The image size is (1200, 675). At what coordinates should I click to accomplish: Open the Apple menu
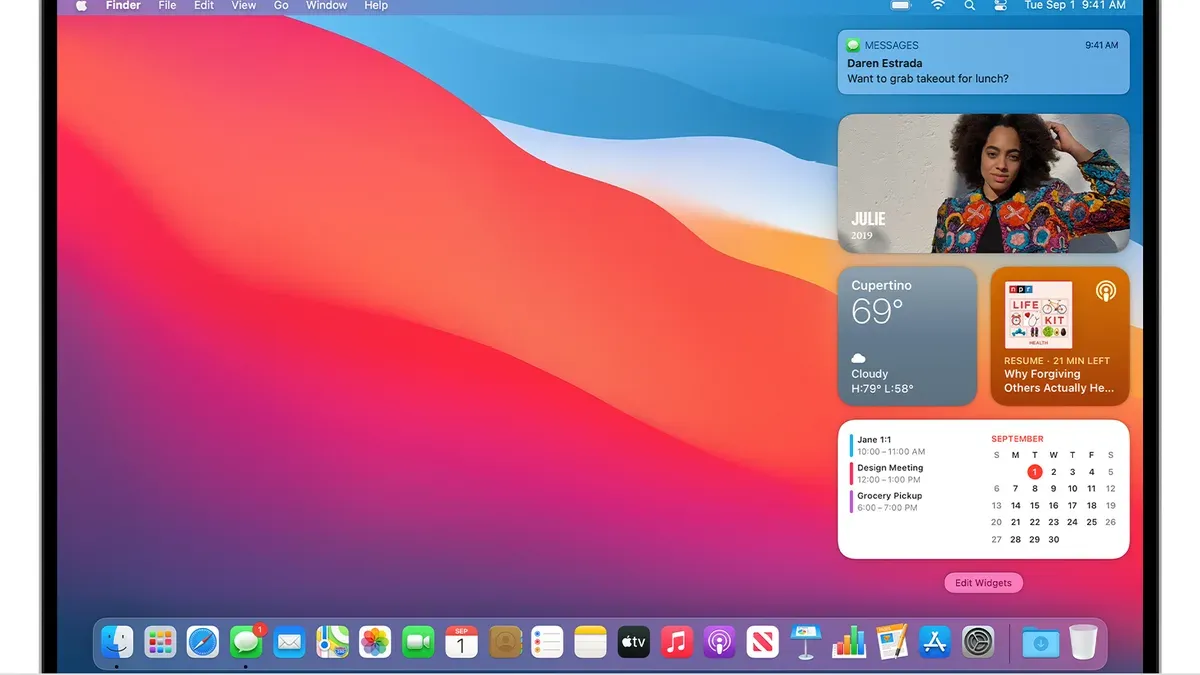[x=82, y=5]
